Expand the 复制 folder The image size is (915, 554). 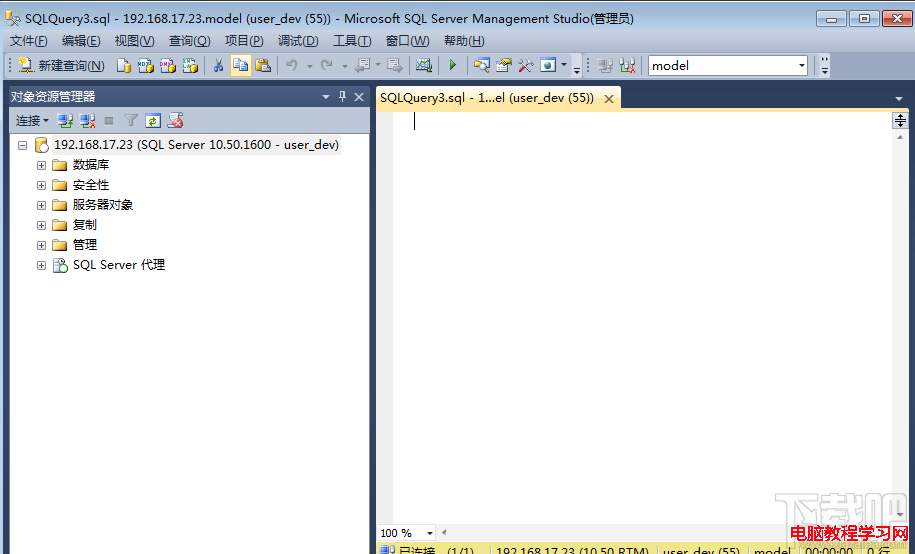click(x=41, y=225)
